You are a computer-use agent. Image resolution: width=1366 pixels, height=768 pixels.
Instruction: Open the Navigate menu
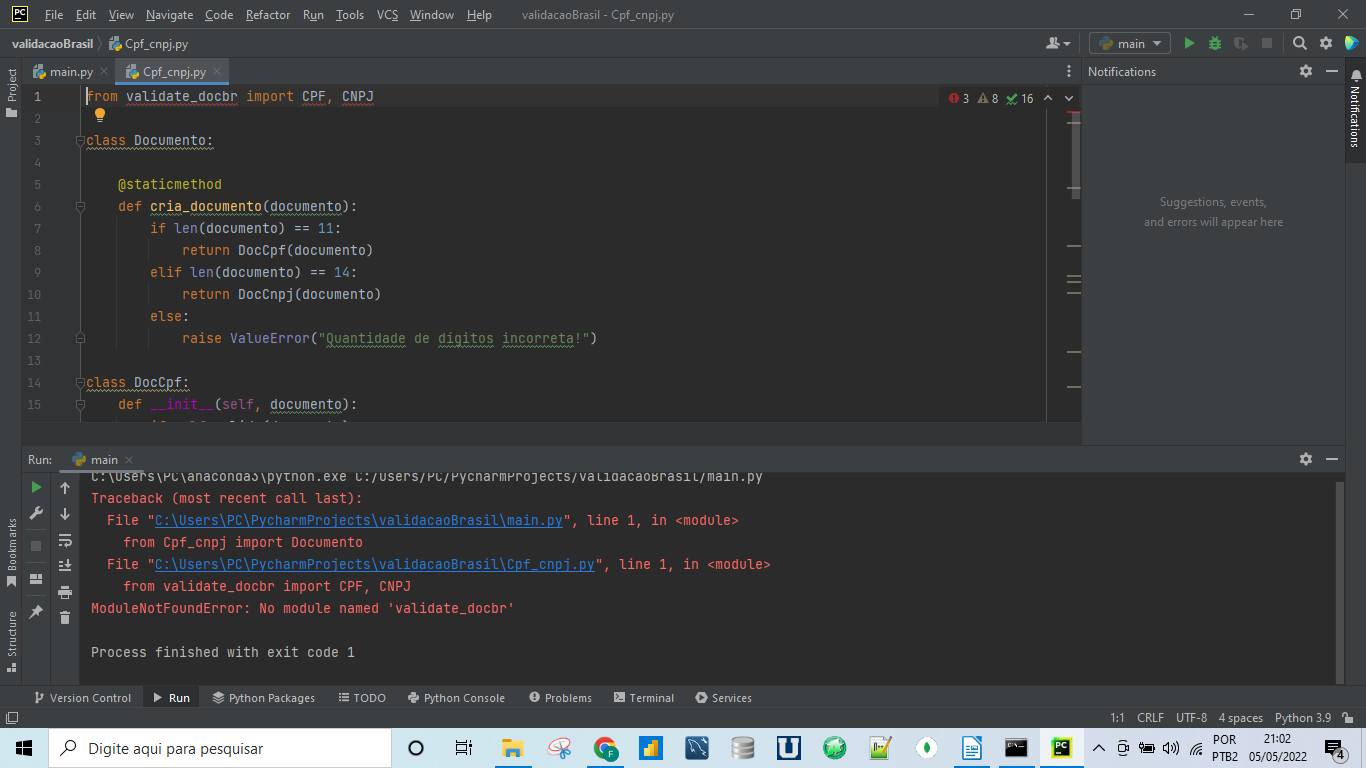click(x=169, y=15)
